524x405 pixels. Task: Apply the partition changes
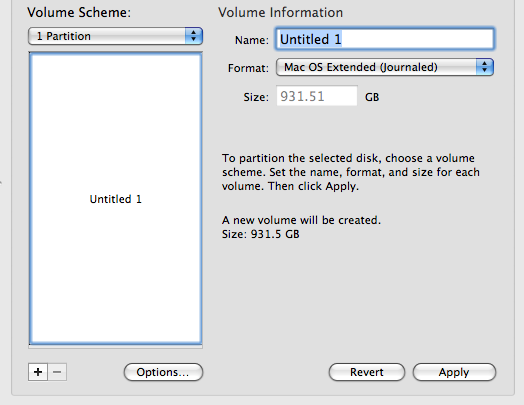[454, 372]
